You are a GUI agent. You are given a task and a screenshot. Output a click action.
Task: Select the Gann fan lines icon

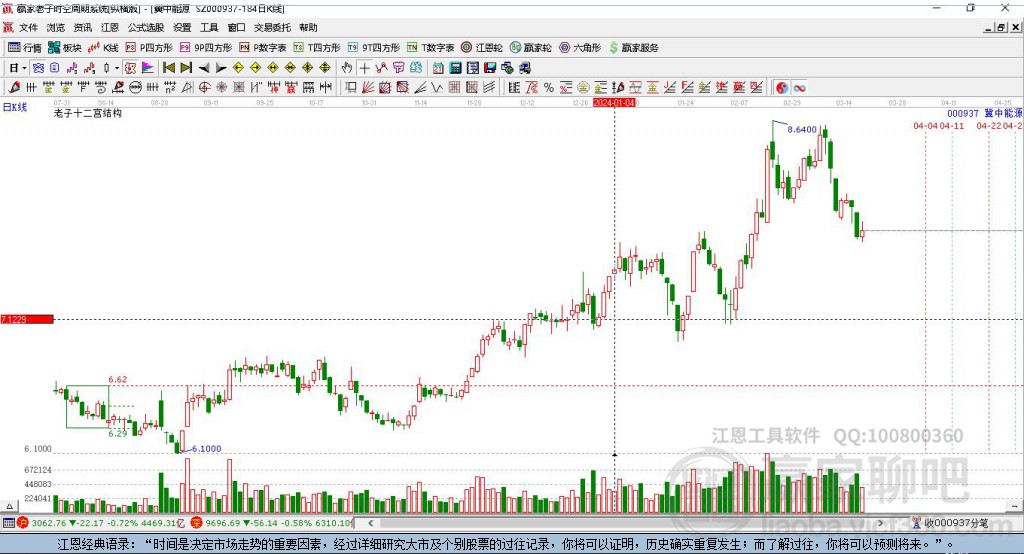click(368, 87)
